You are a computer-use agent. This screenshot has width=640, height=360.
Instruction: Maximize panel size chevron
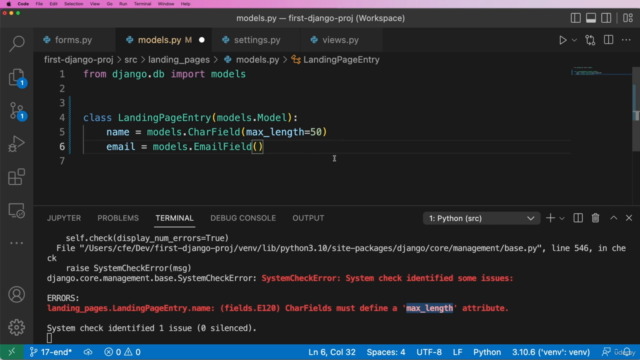point(613,218)
